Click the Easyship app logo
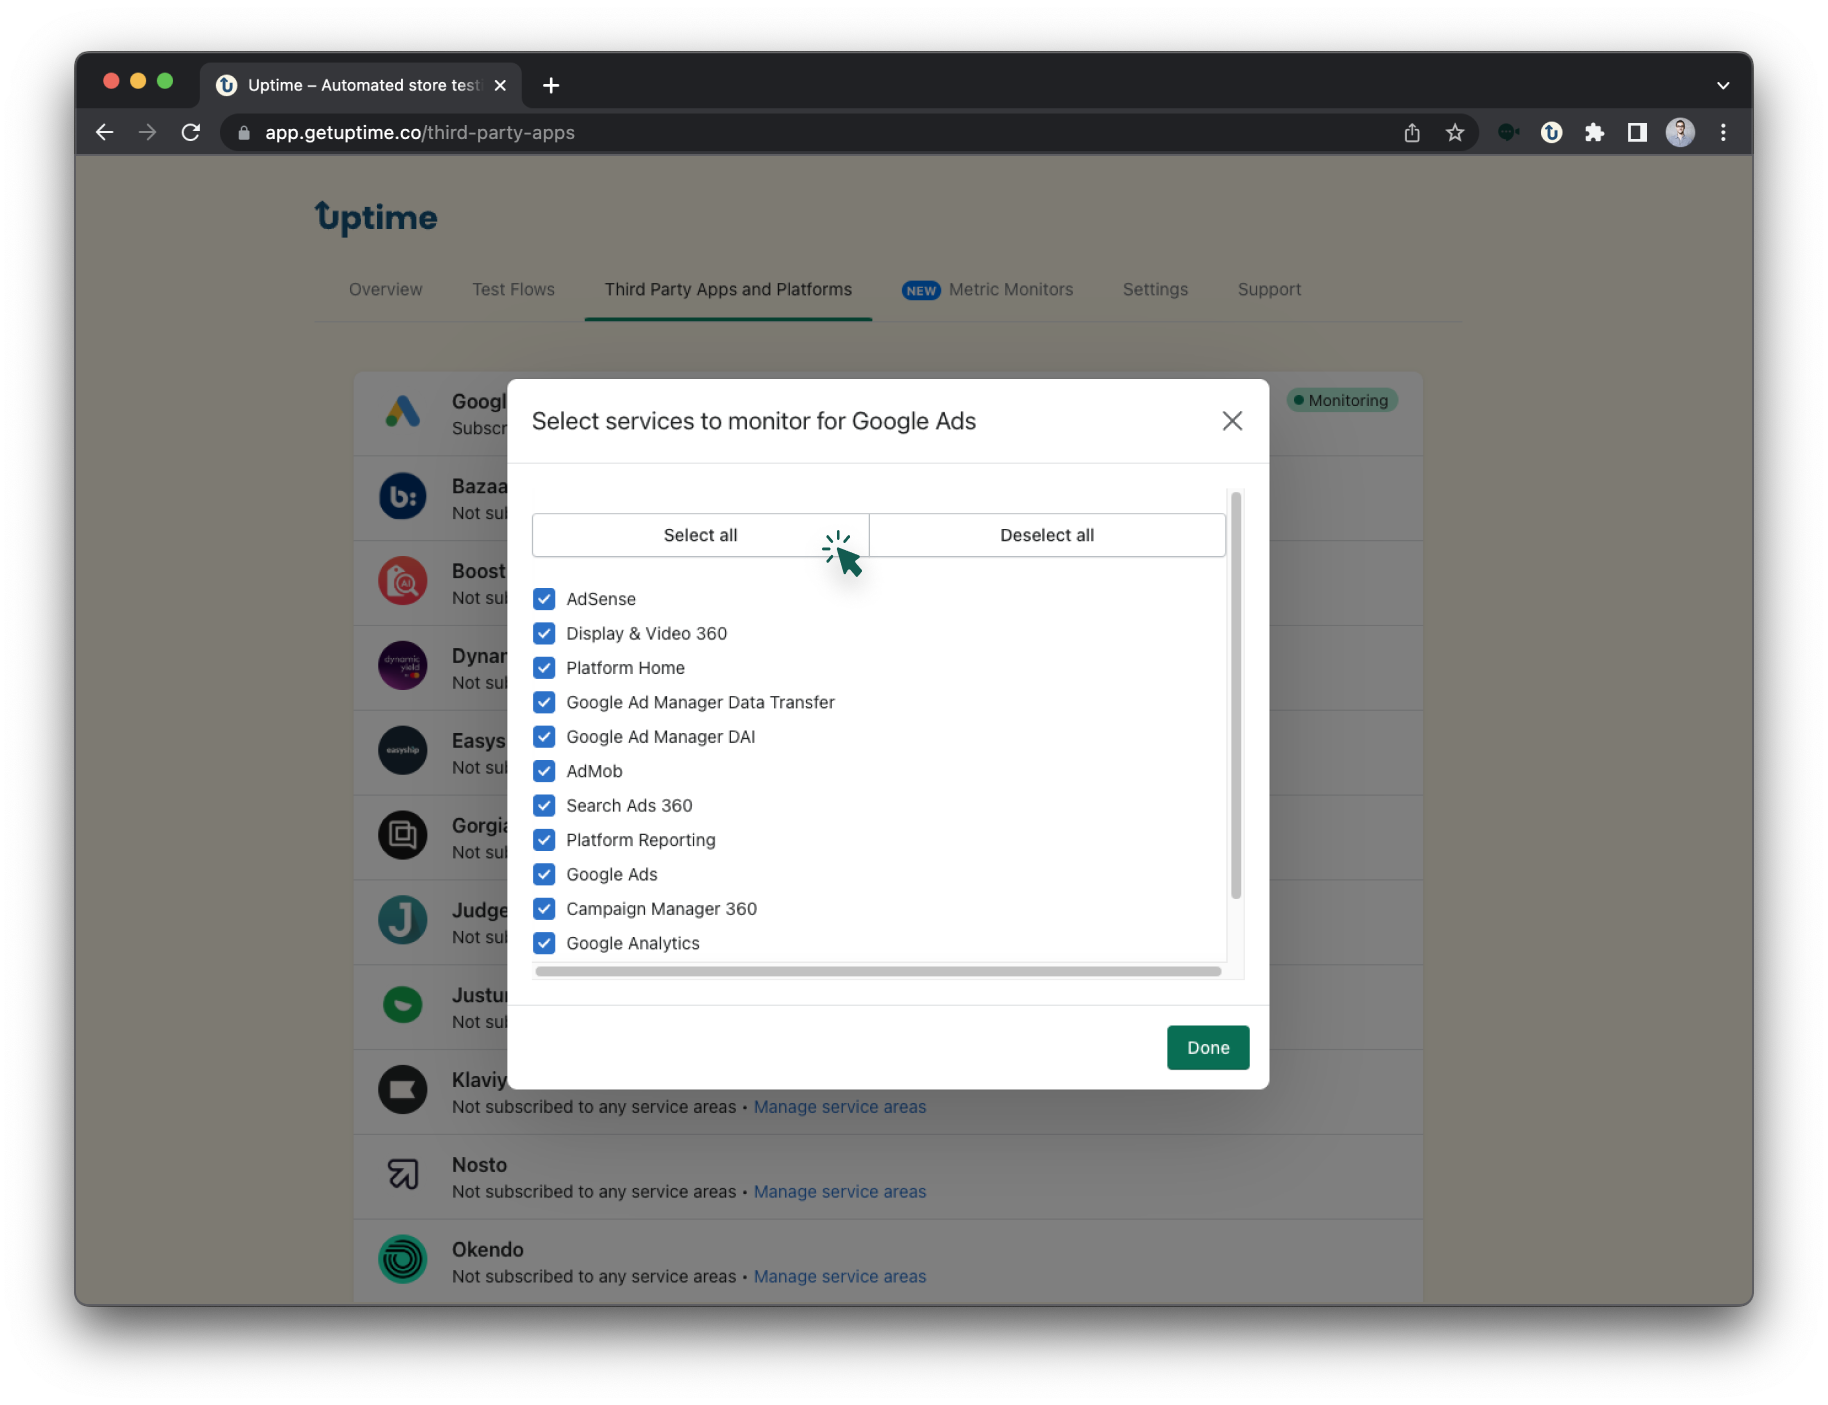 pyautogui.click(x=403, y=751)
